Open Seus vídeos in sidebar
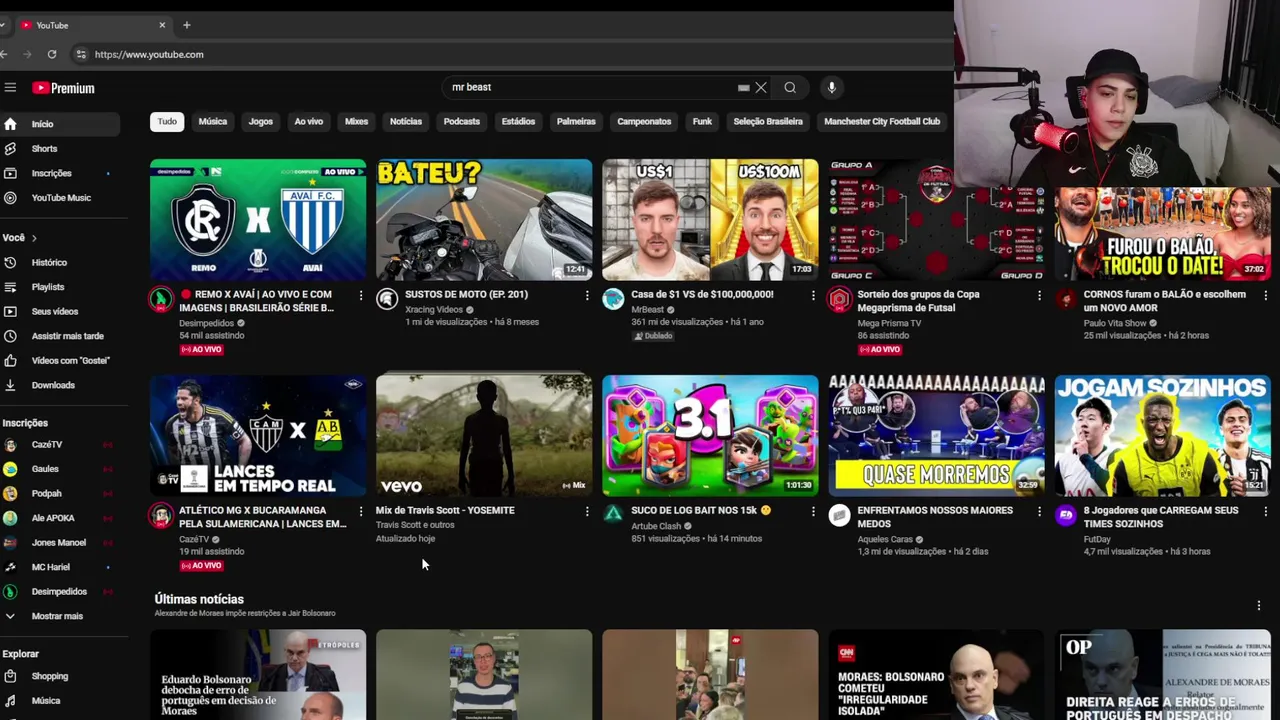Viewport: 1280px width, 720px height. [60, 312]
